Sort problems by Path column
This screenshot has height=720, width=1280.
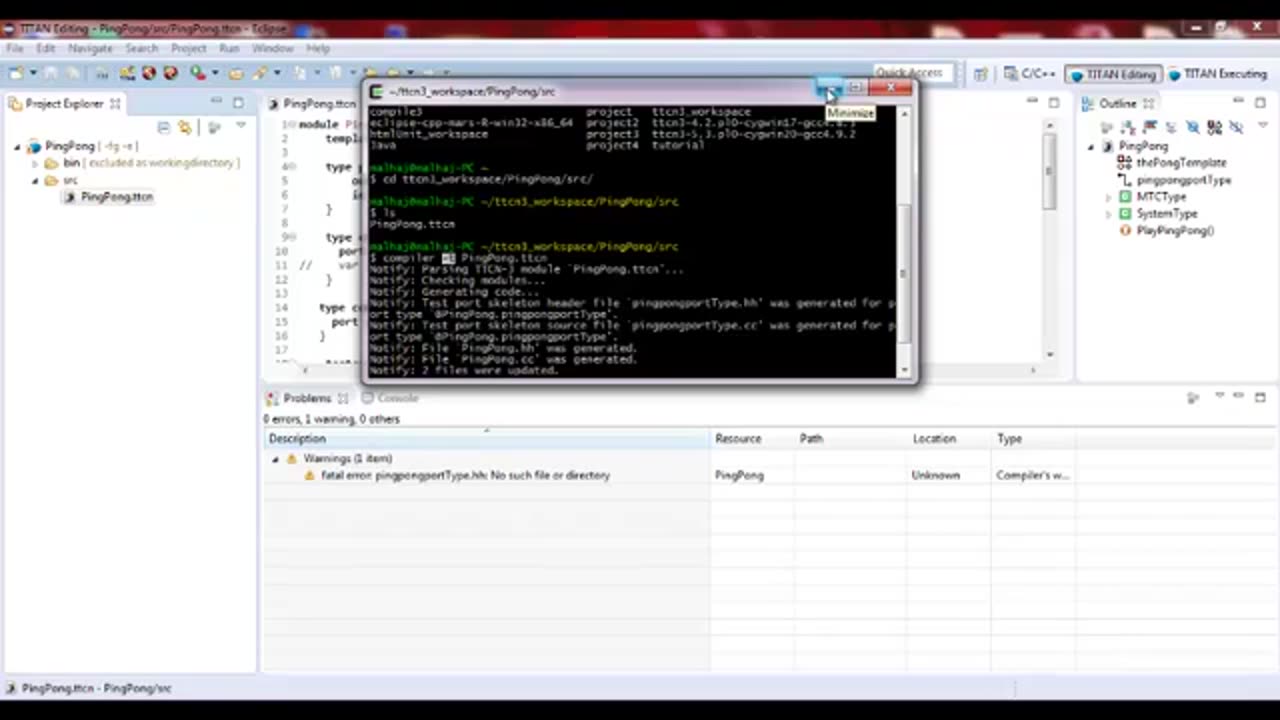[x=850, y=439]
